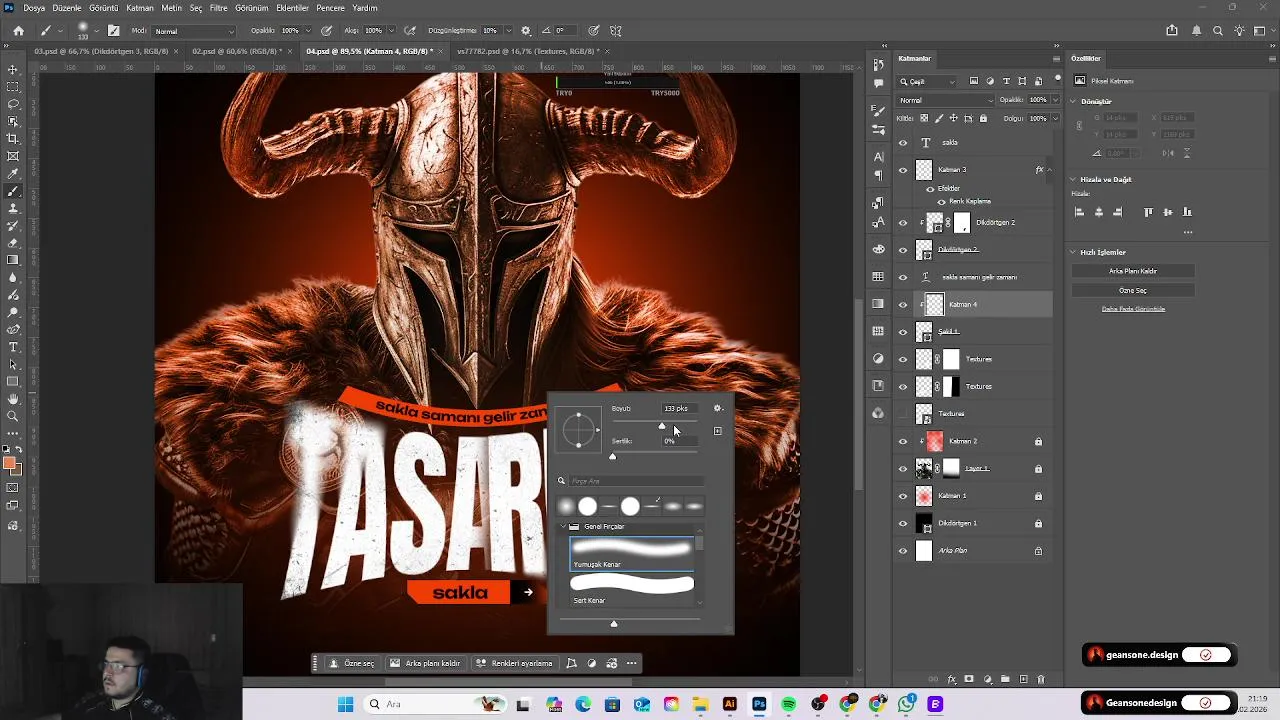Open the Akış flow dropdown arrow
The width and height of the screenshot is (1280, 720).
click(390, 31)
